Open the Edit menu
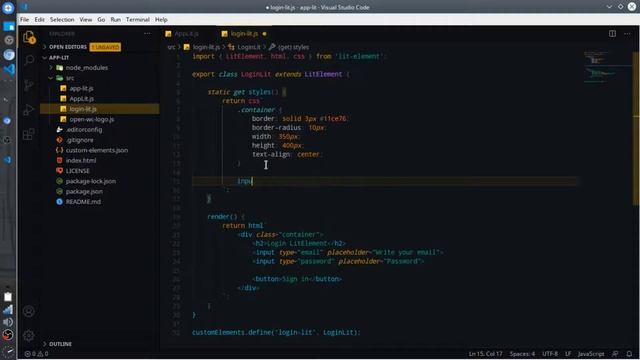This screenshot has height=360, width=640. pyautogui.click(x=40, y=20)
